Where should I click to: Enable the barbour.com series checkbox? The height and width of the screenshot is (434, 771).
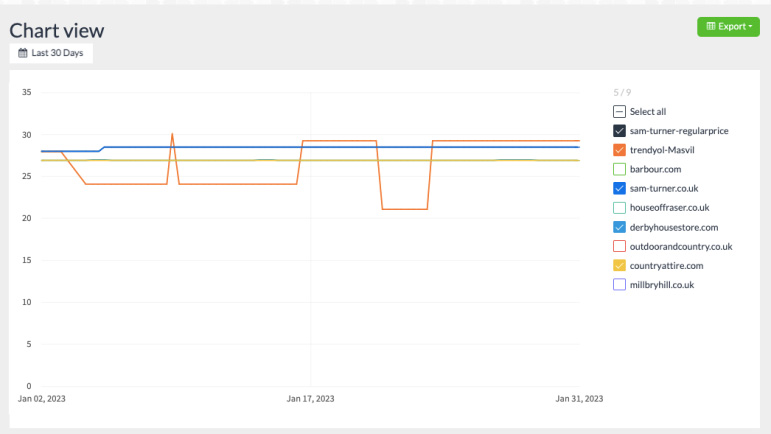point(619,169)
